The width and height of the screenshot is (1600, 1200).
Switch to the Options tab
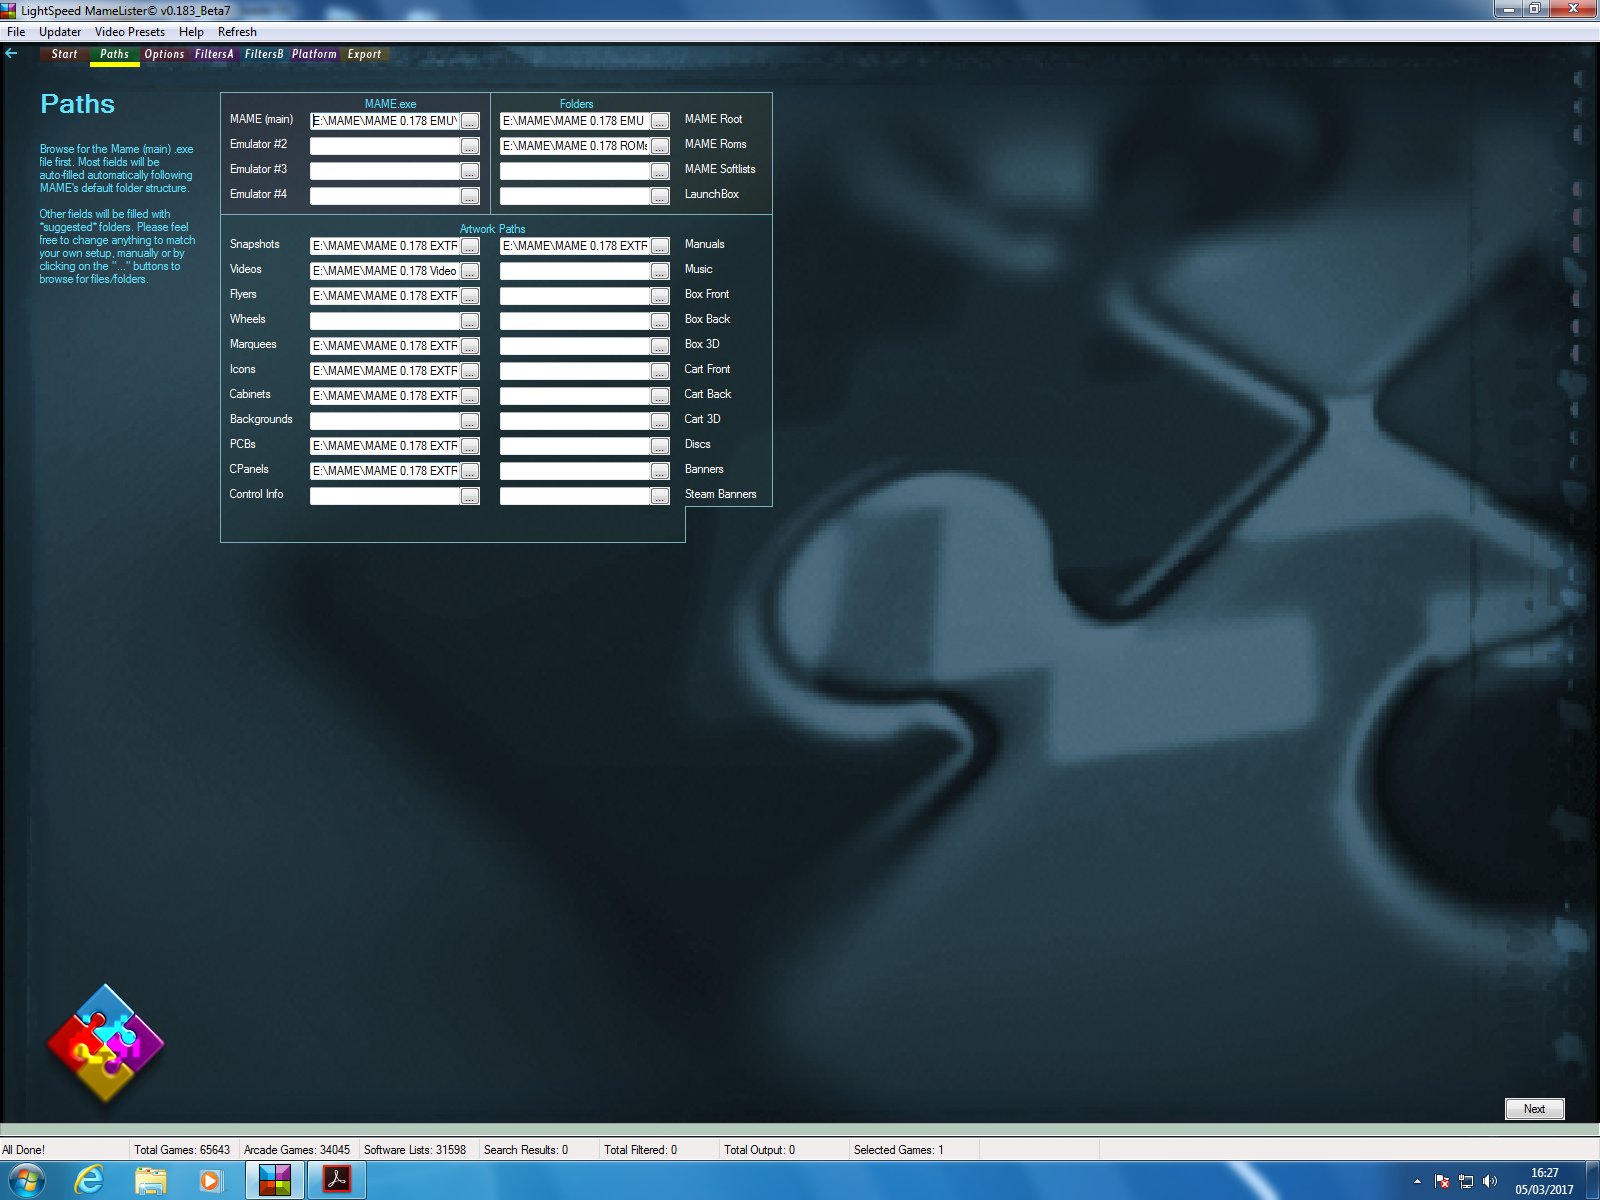tap(164, 54)
